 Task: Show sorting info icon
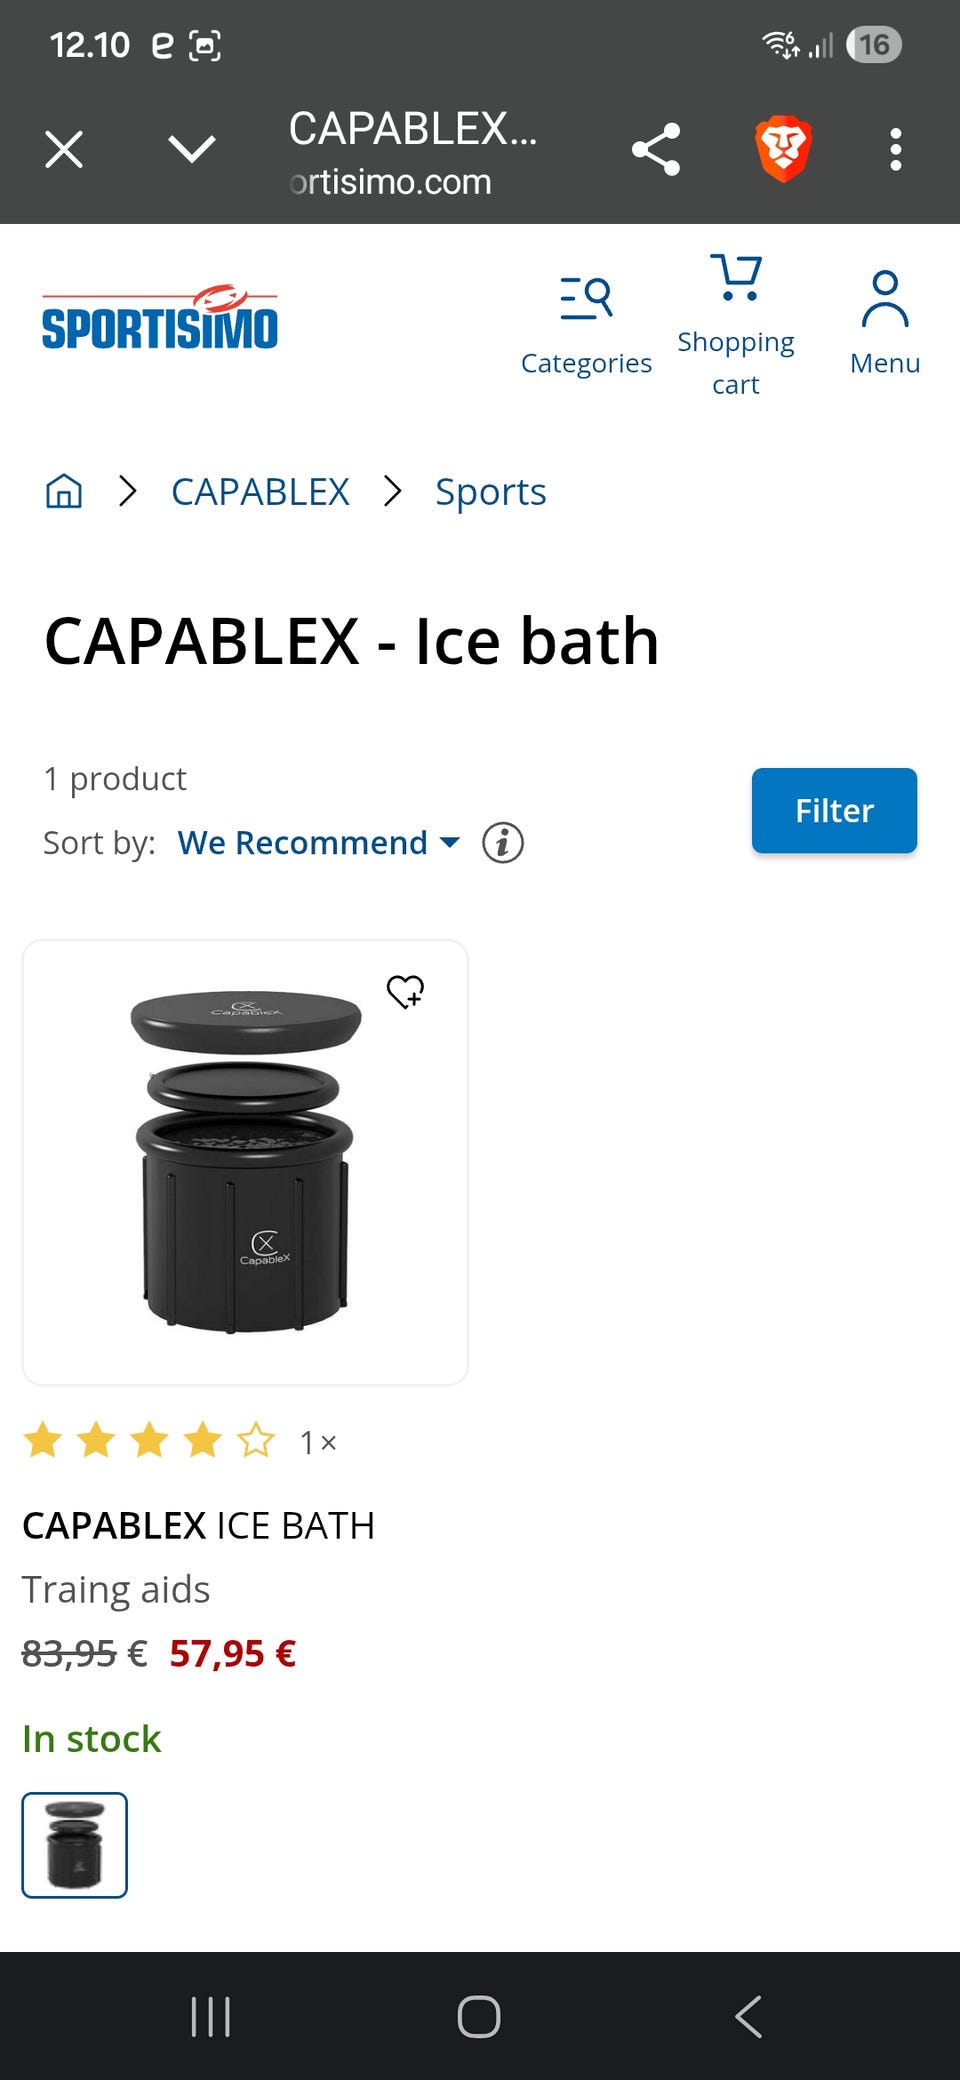pyautogui.click(x=503, y=843)
